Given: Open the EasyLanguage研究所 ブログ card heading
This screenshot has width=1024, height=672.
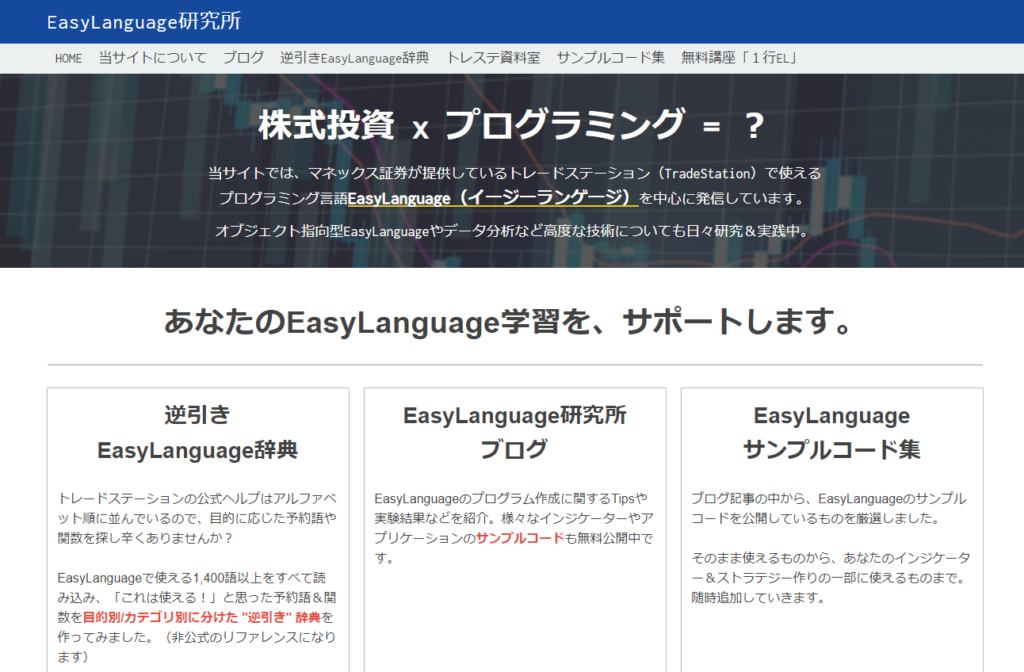Looking at the screenshot, I should 515,432.
